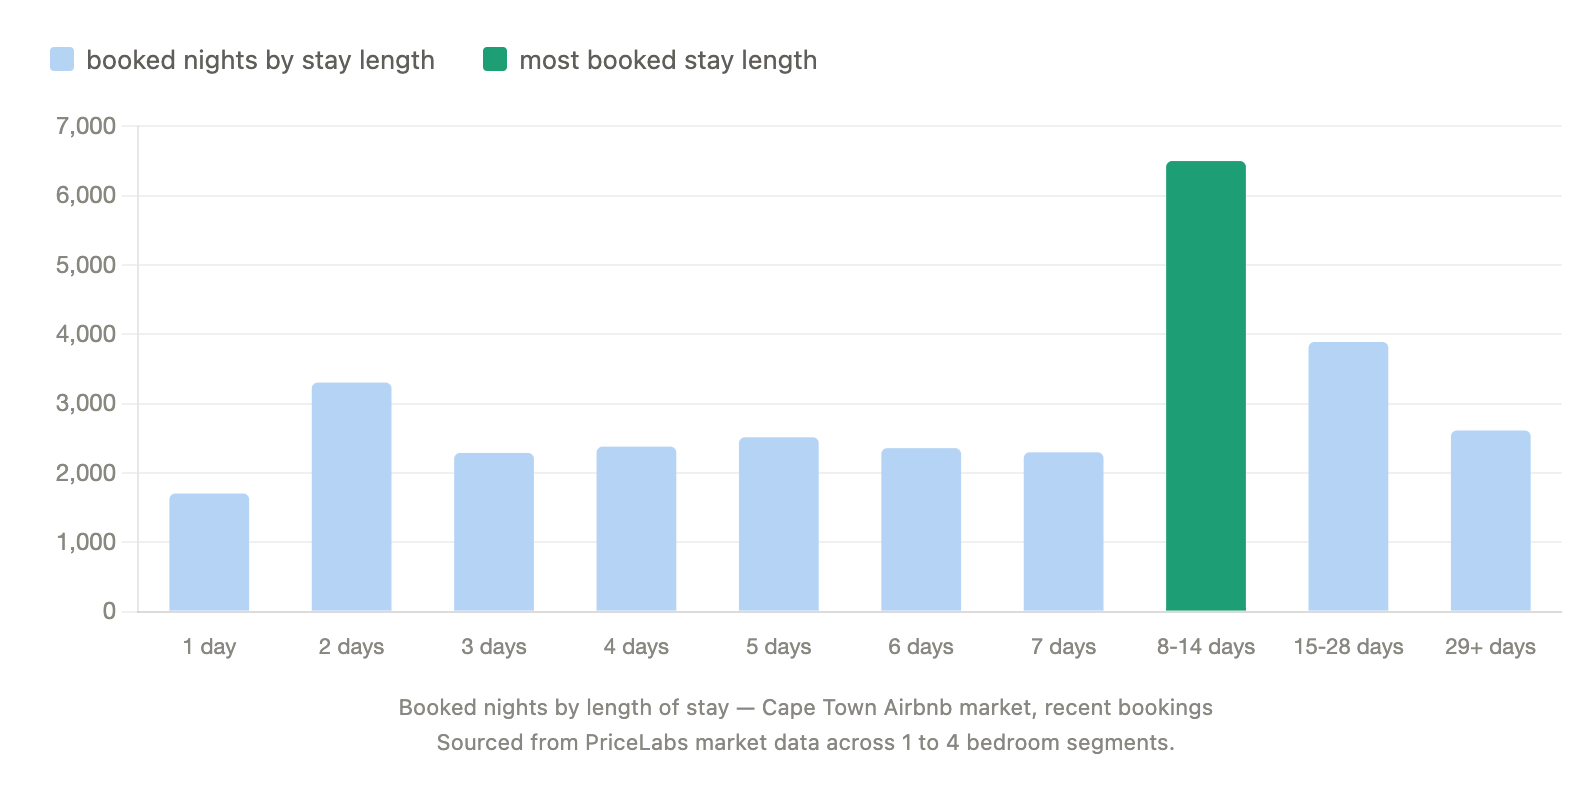This screenshot has width=1580, height=786.
Task: Click the 7,000 y-axis label
Action: coord(86,126)
